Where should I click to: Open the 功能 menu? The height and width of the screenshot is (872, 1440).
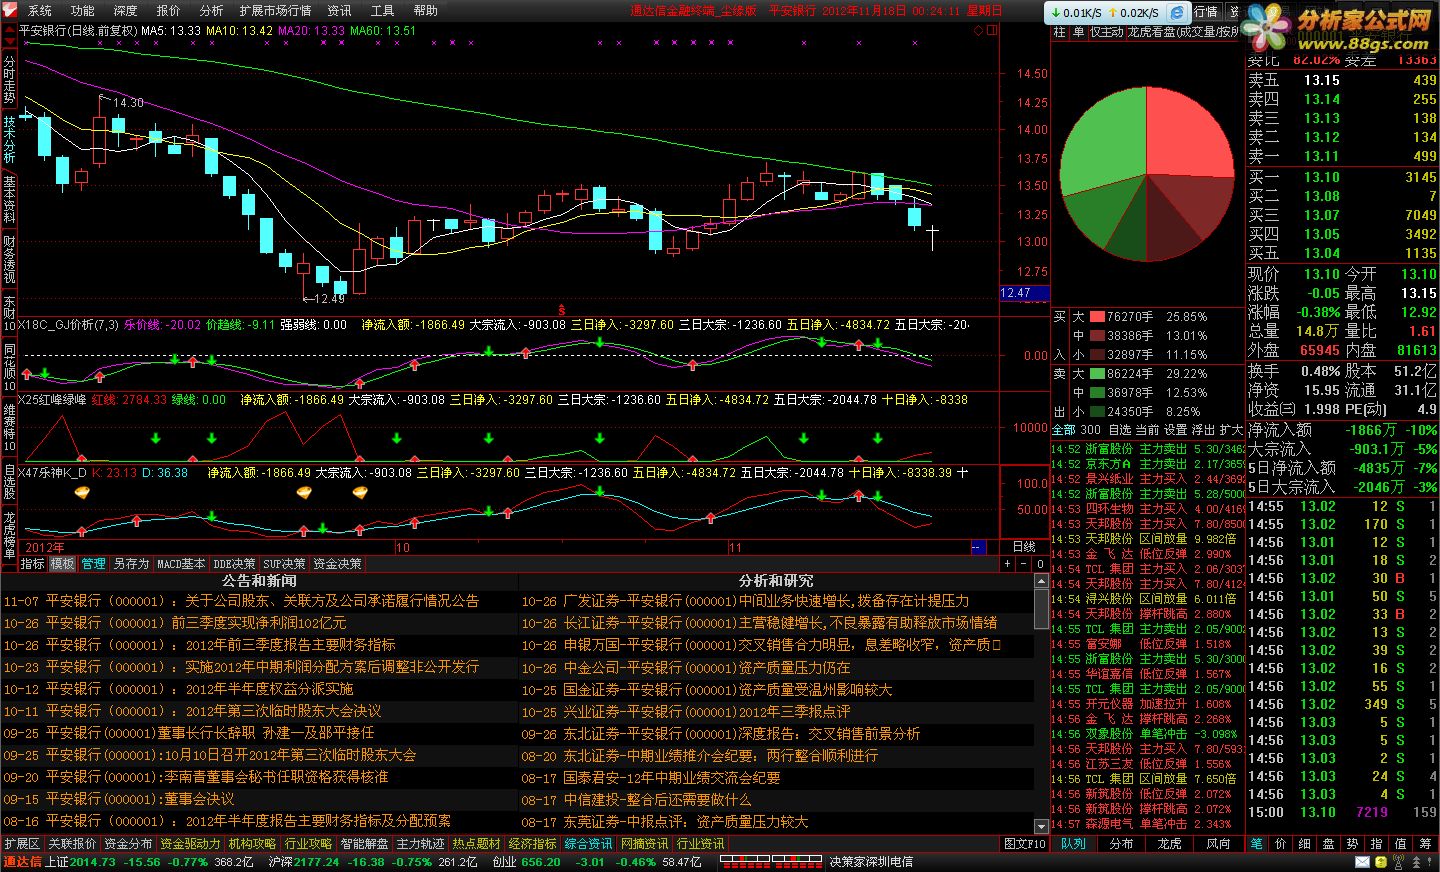point(82,11)
